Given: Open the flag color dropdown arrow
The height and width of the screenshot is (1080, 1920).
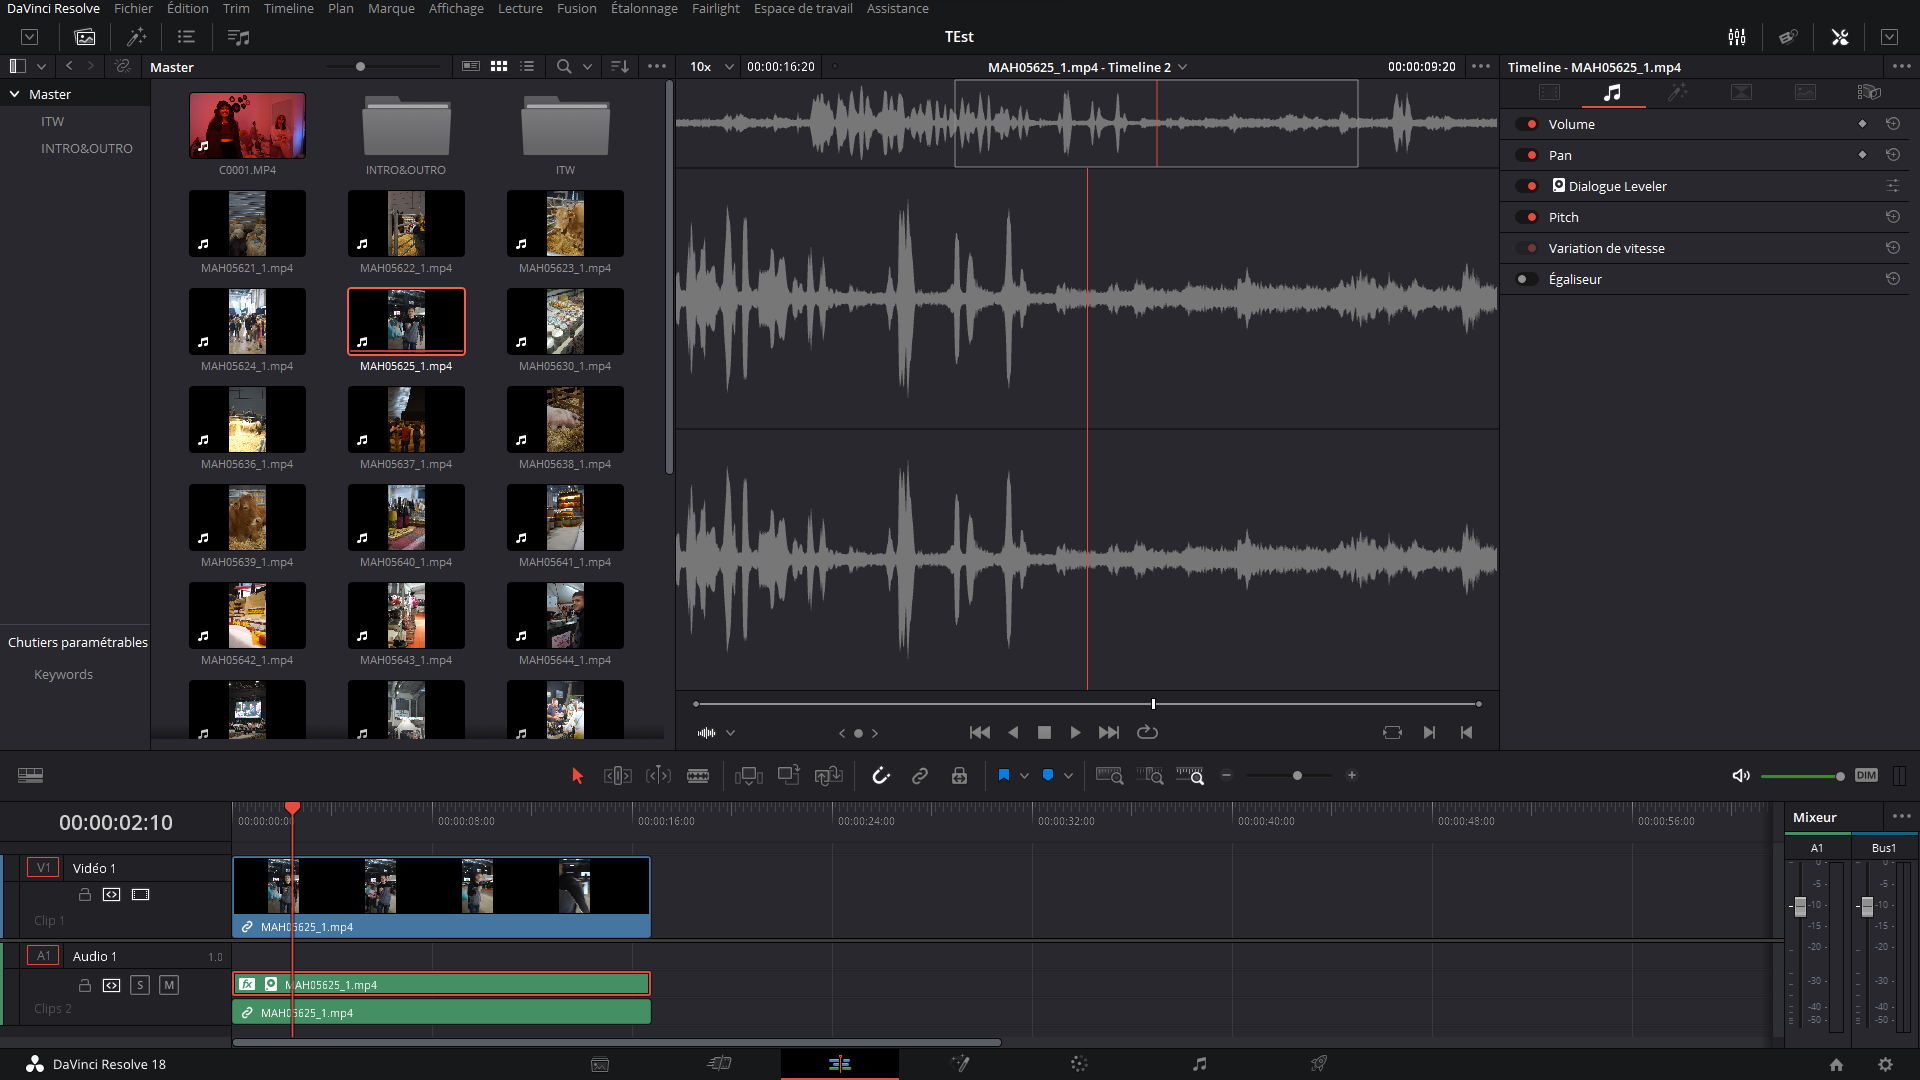Looking at the screenshot, I should tap(1024, 776).
